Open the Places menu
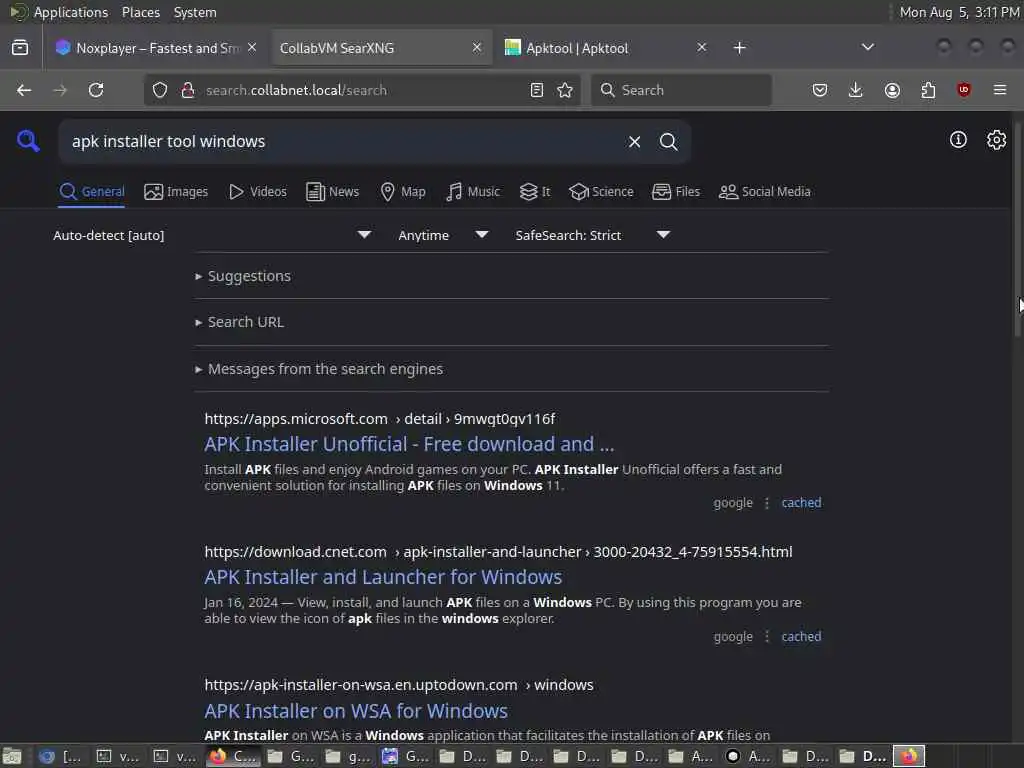Viewport: 1024px width, 768px height. [140, 12]
